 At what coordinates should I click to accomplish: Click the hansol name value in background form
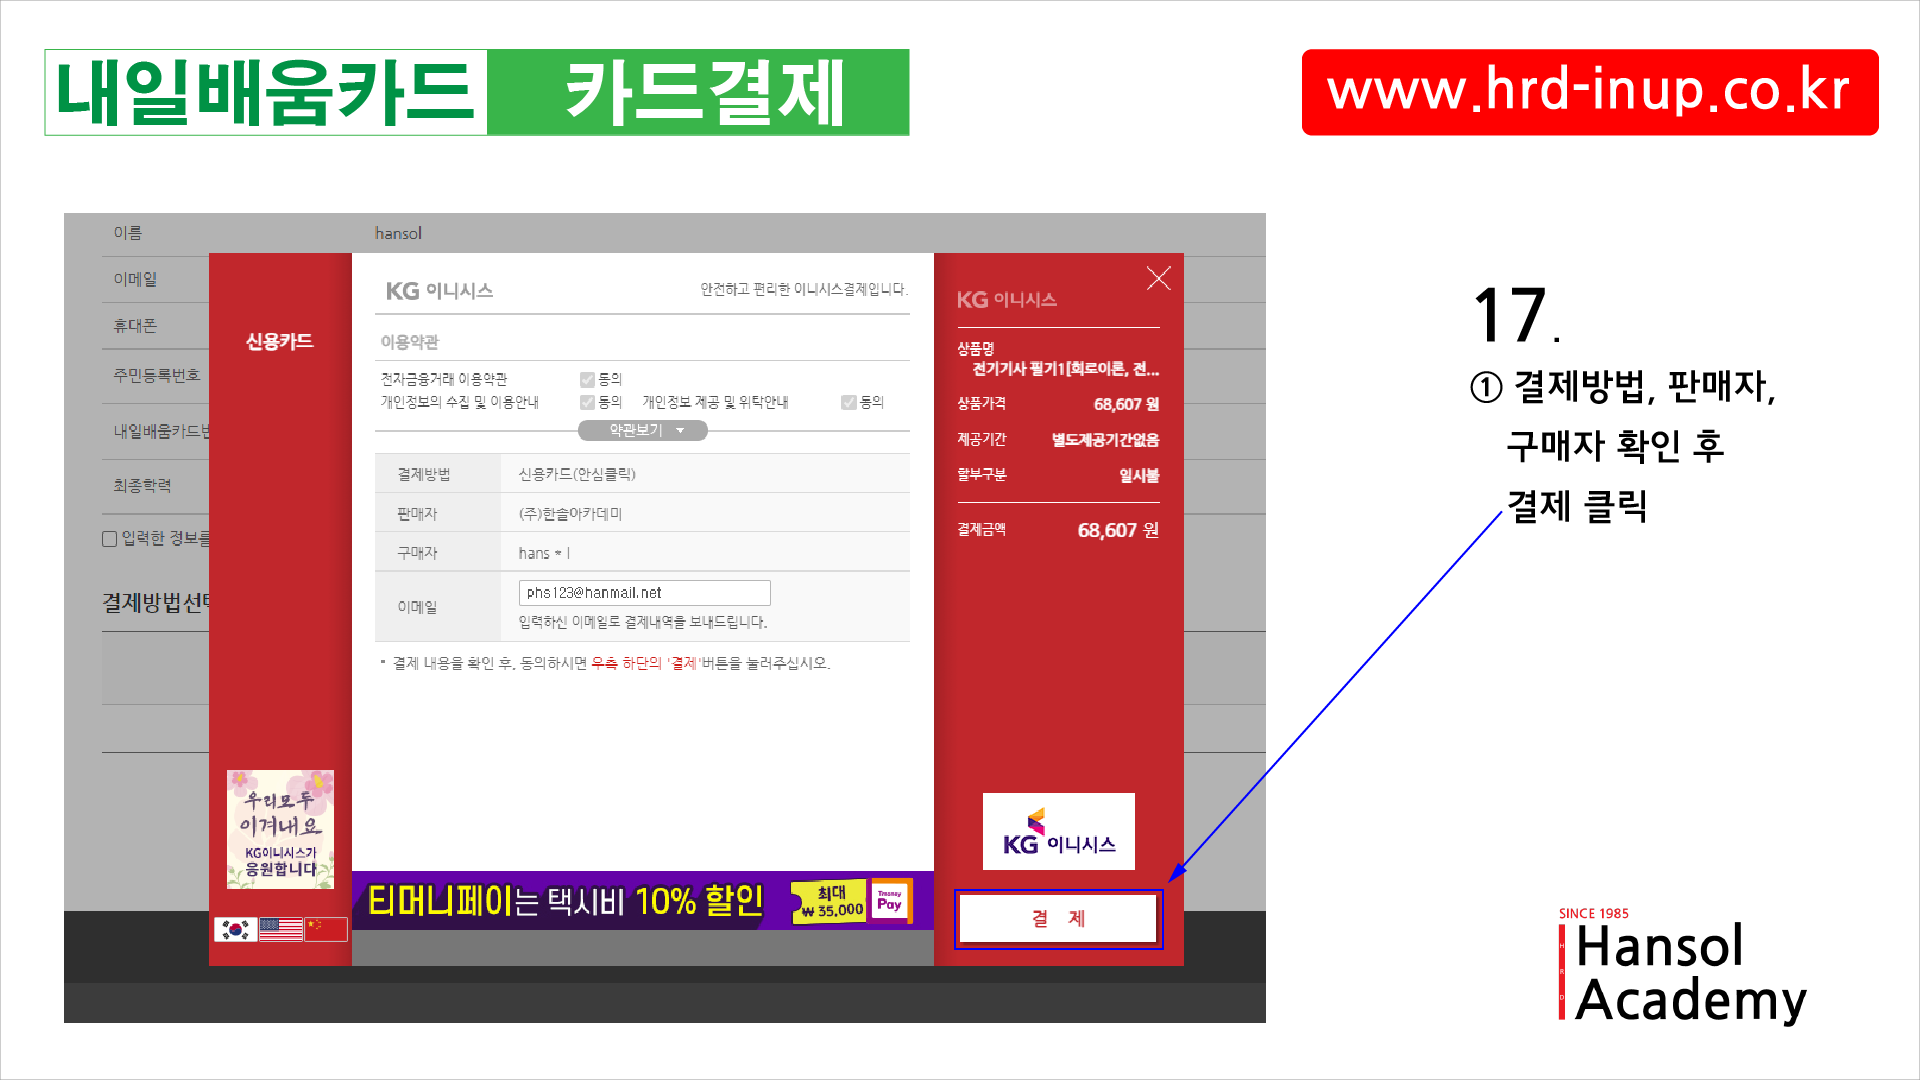pos(398,233)
